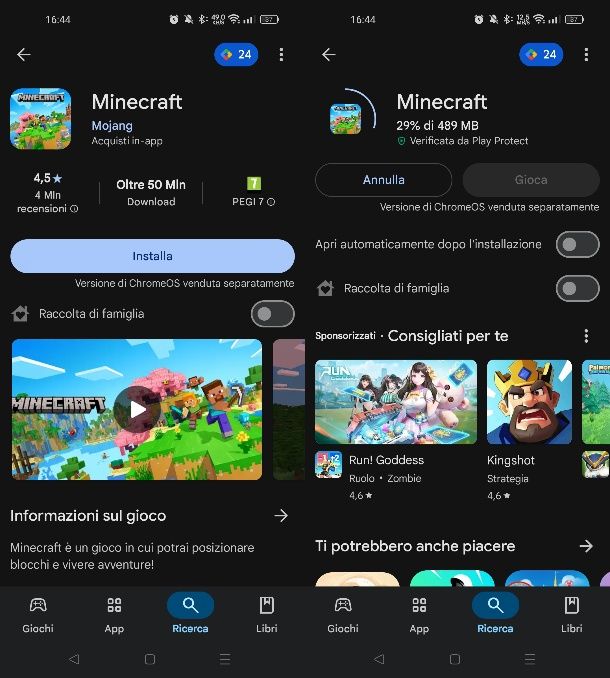Viewport: 610px width, 678px height.
Task: Tap the info icon next to recensioni
Action: tap(74, 209)
